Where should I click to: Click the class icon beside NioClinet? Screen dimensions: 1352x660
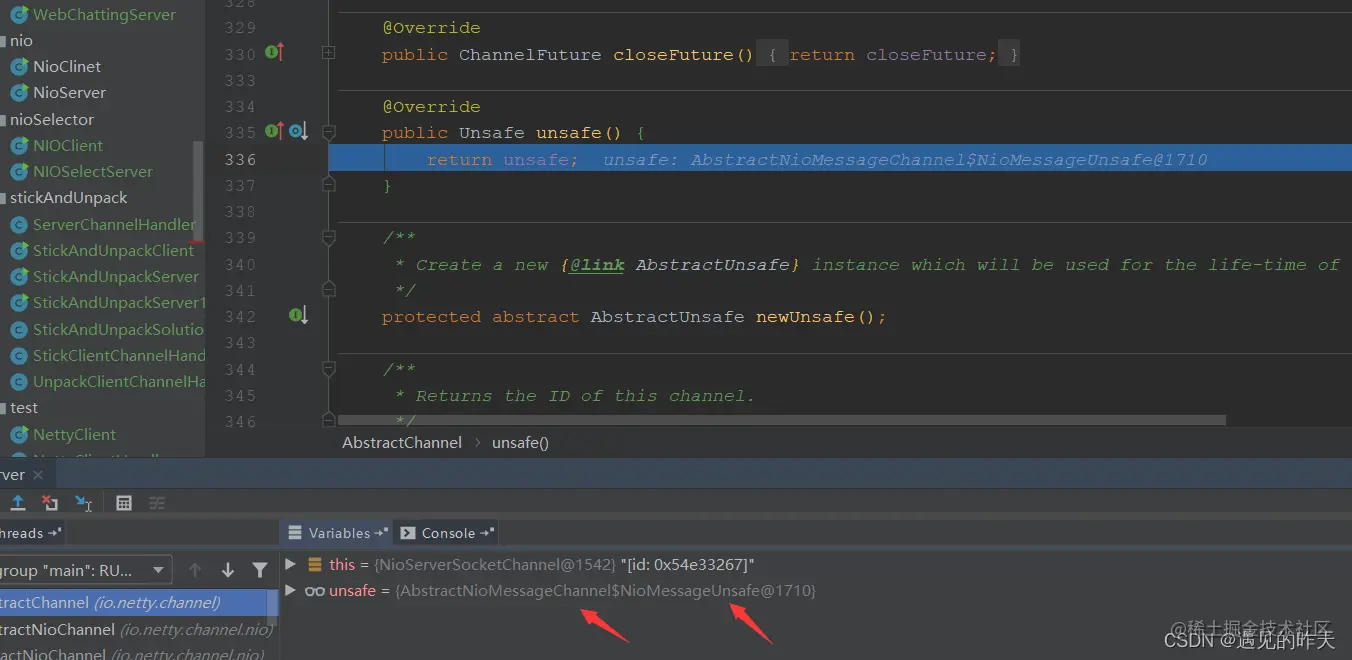click(x=19, y=67)
